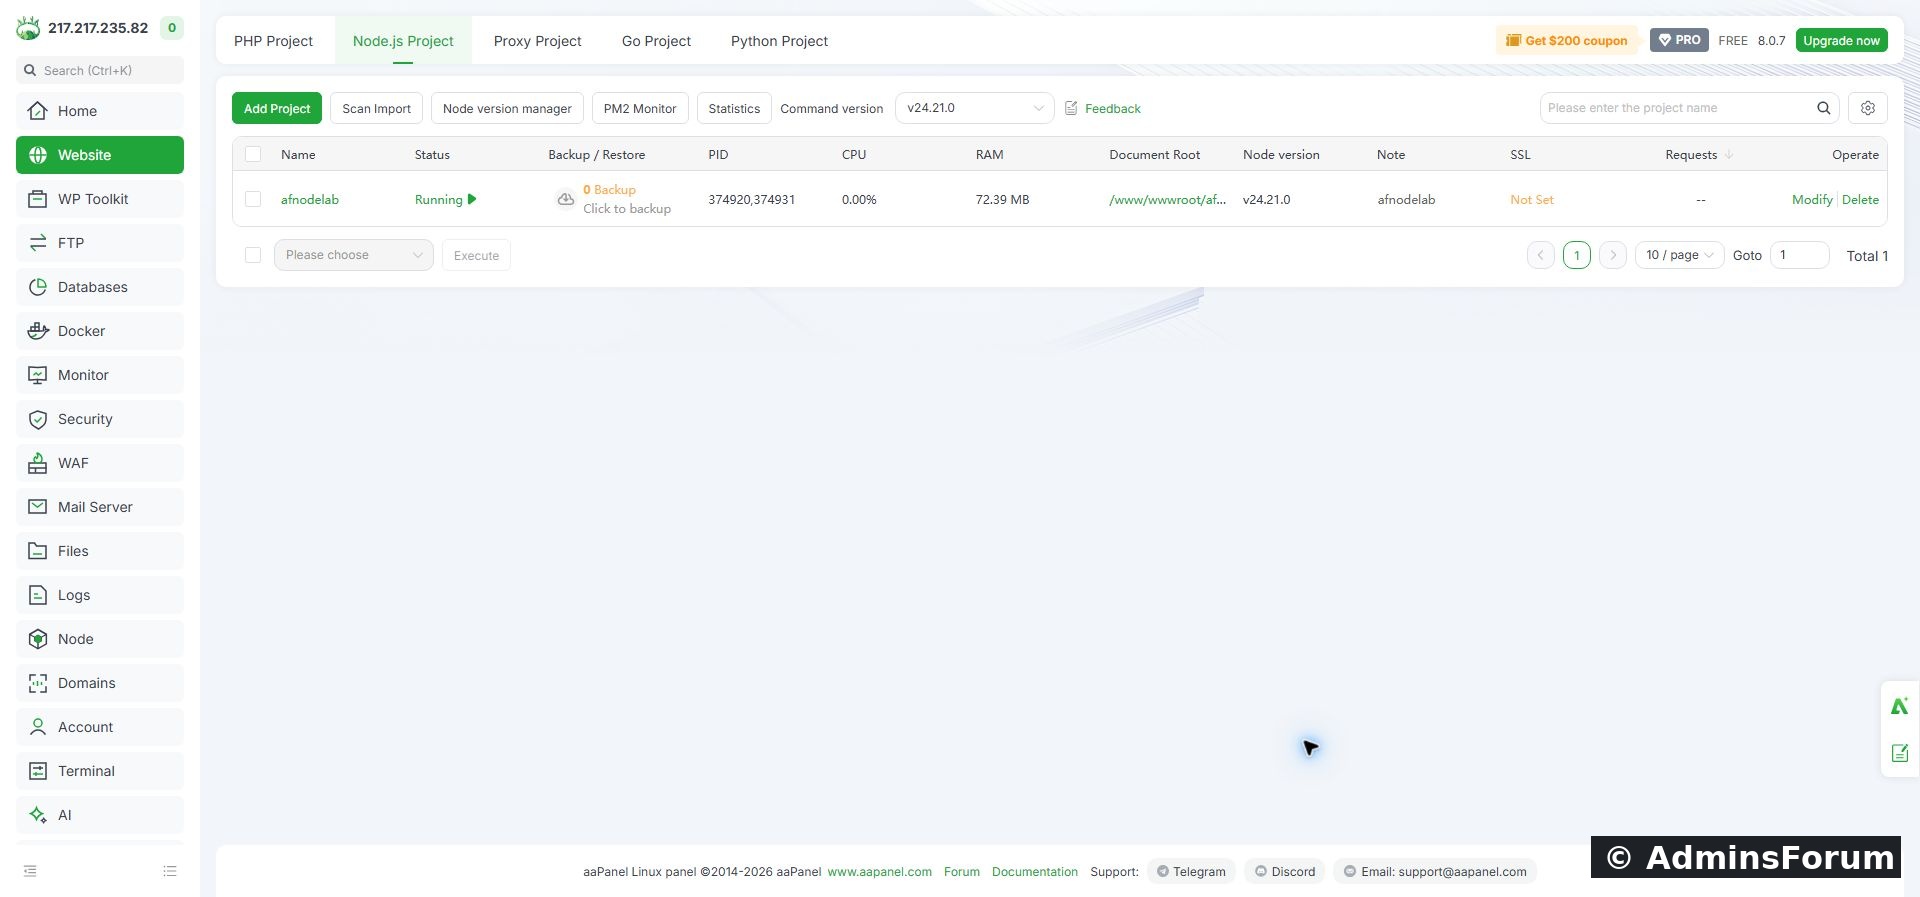
Task: Sort by the Requests column arrow
Action: 1729,155
